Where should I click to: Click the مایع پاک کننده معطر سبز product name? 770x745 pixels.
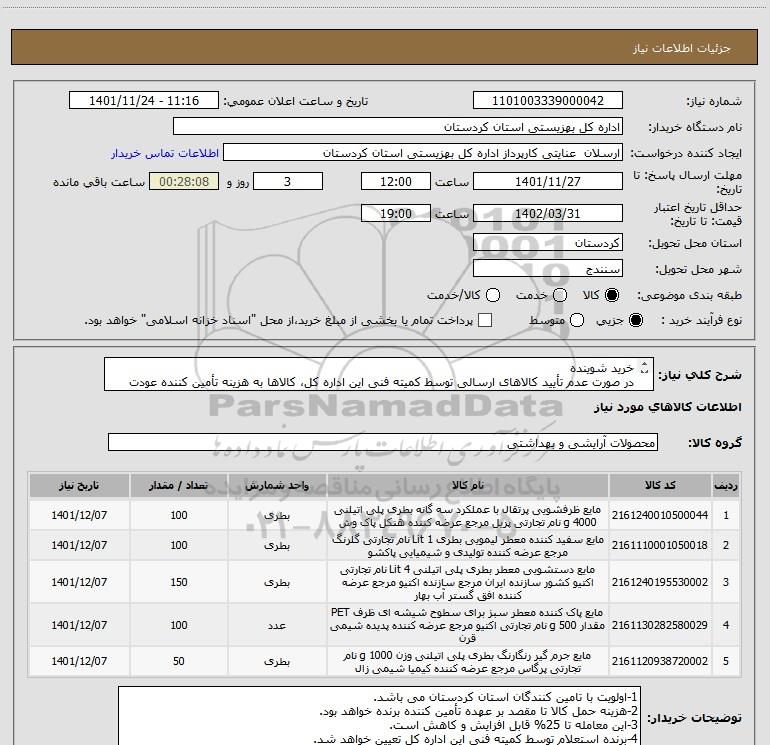pos(468,625)
